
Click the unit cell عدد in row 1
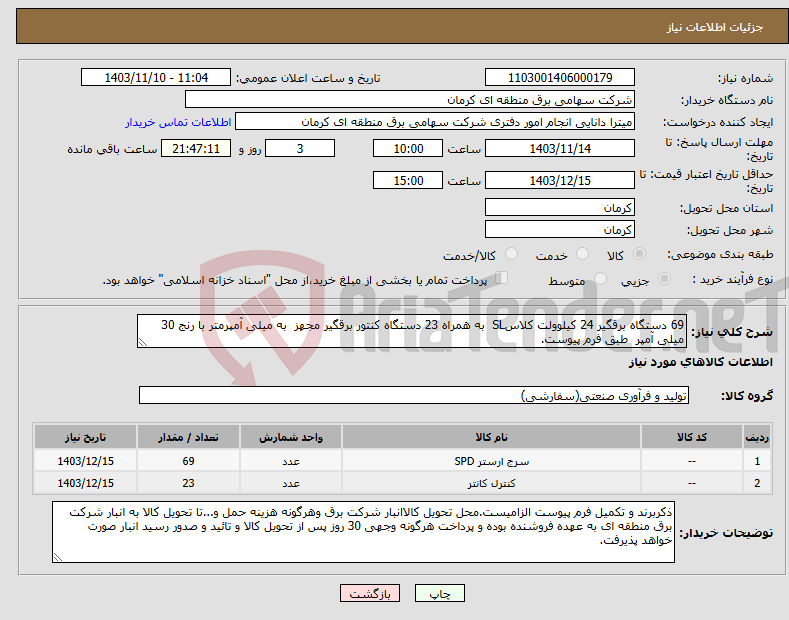291,461
